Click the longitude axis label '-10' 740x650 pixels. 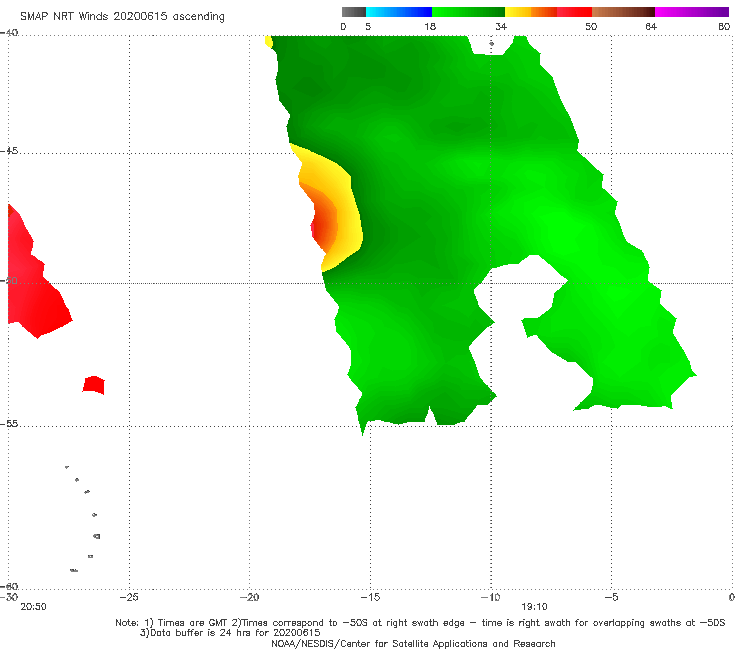[490, 597]
